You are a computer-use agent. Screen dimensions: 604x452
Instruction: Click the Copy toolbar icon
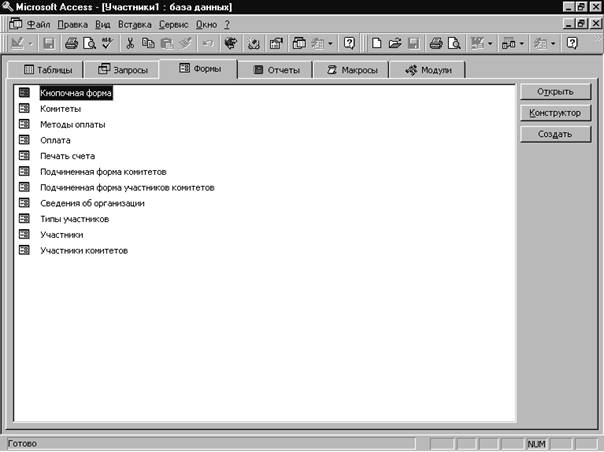tap(148, 43)
